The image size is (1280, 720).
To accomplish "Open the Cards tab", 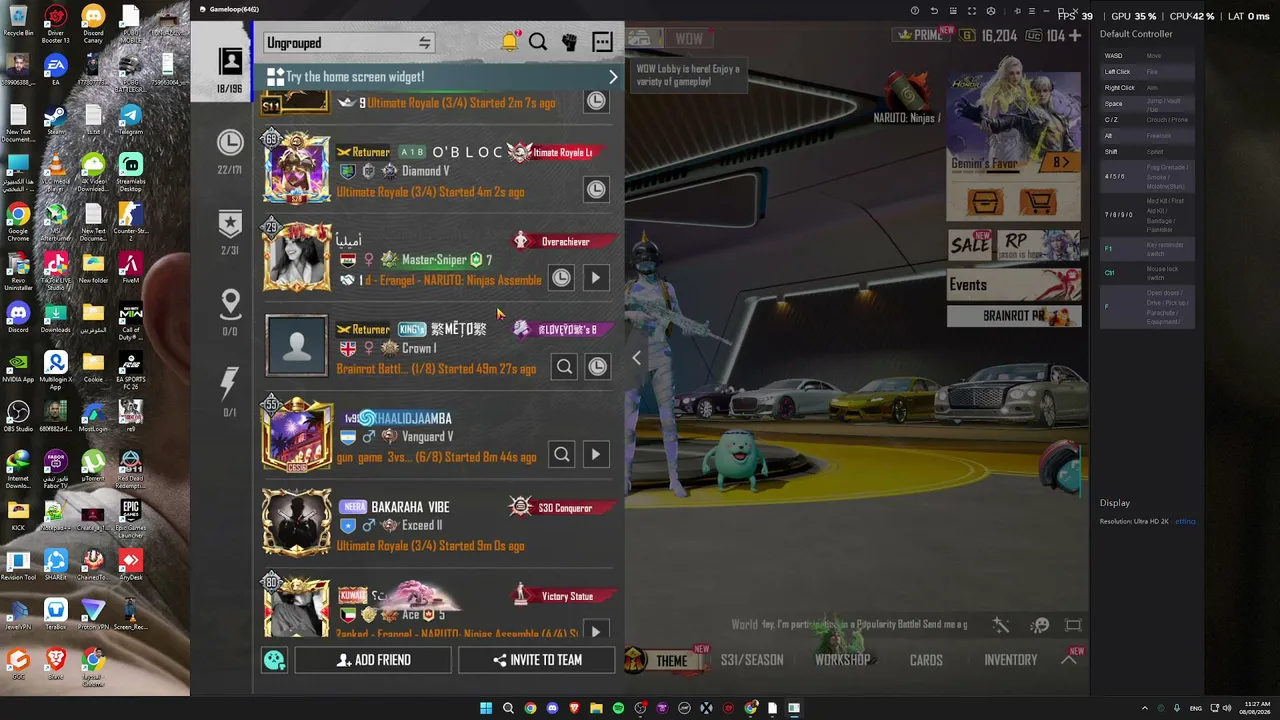I will (x=926, y=660).
